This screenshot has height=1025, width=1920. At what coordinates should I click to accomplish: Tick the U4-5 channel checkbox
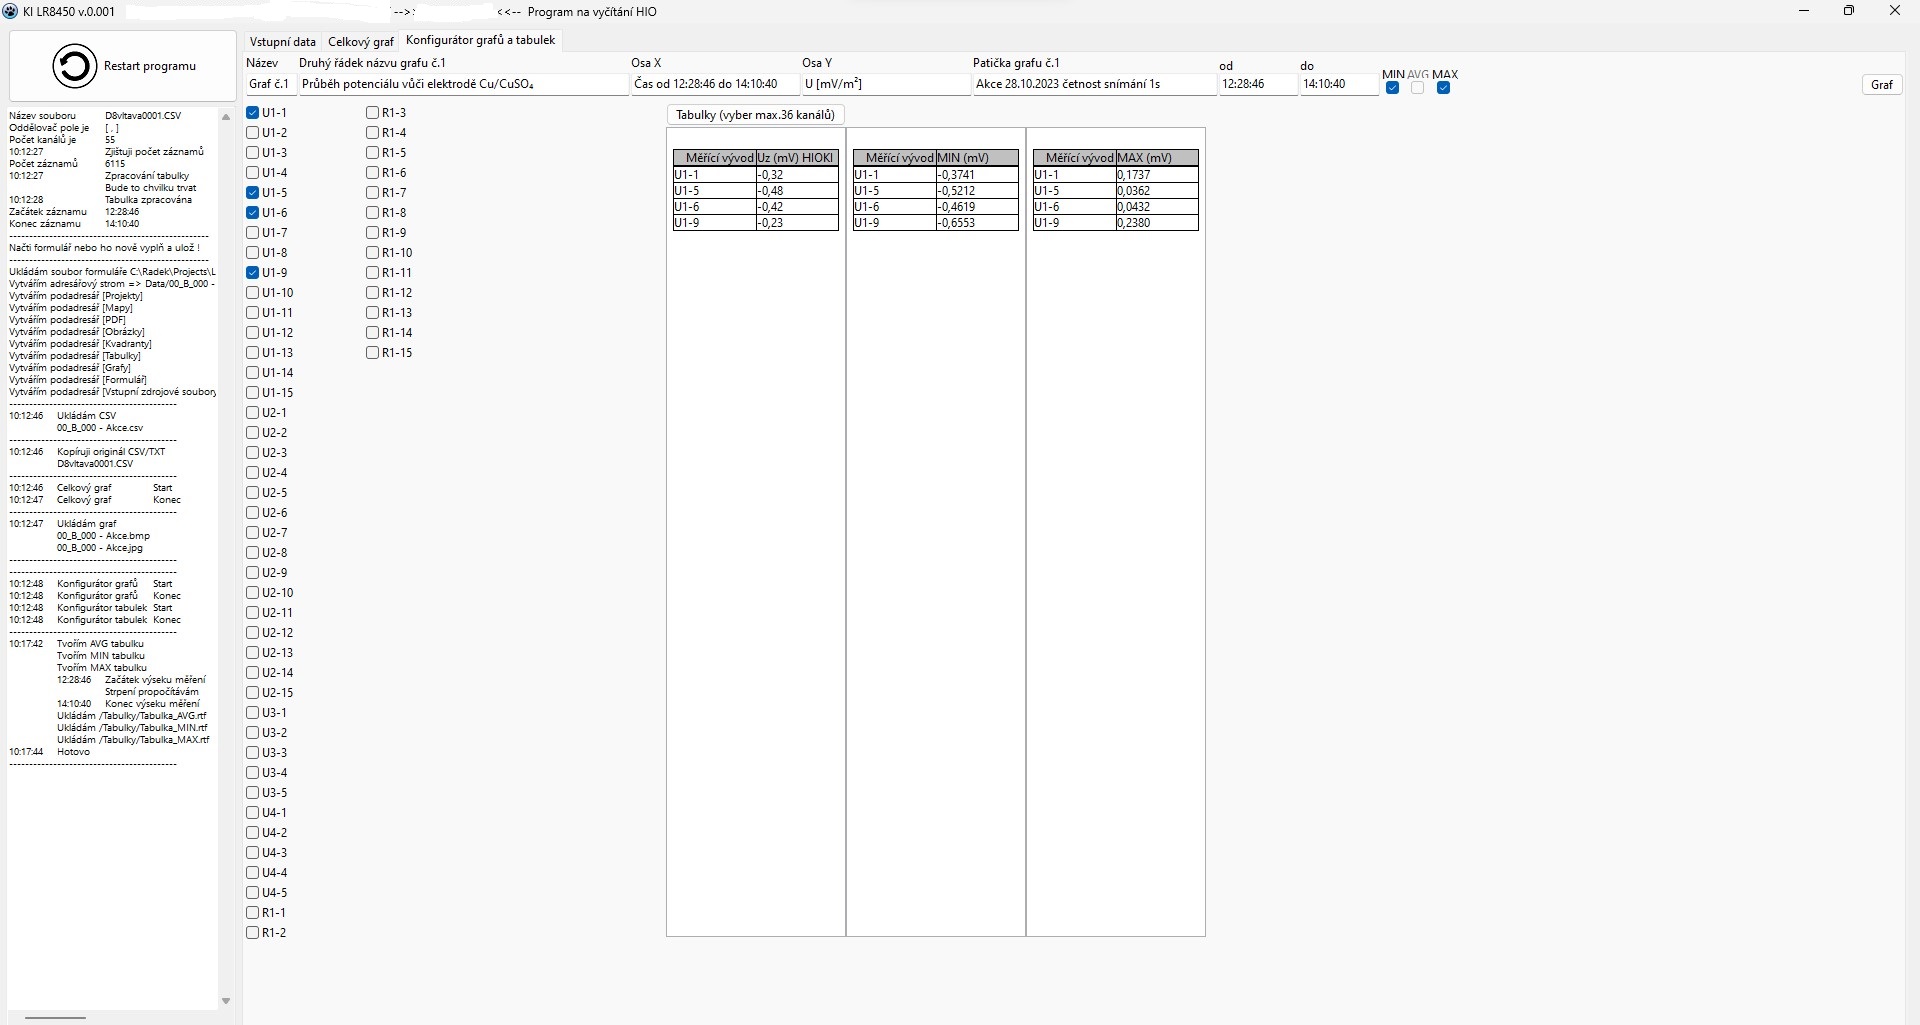[253, 893]
